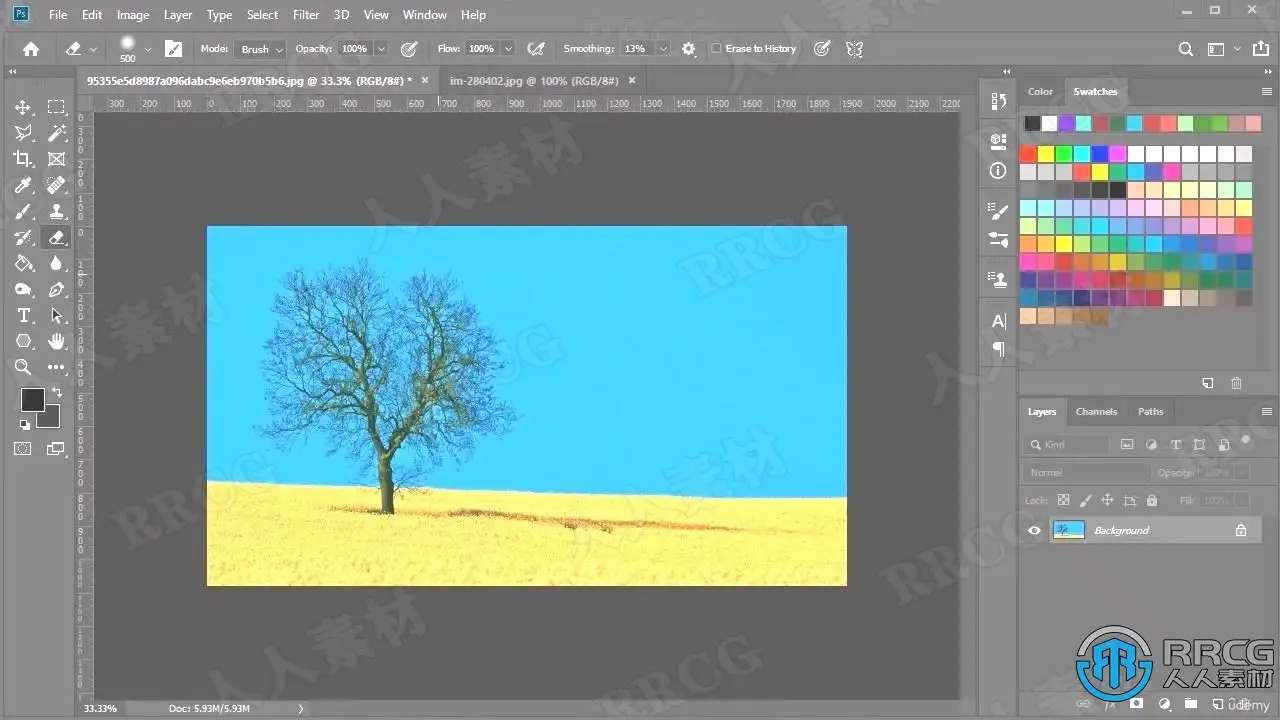The image size is (1280, 720).
Task: Click the Home icon in options bar
Action: pos(31,48)
